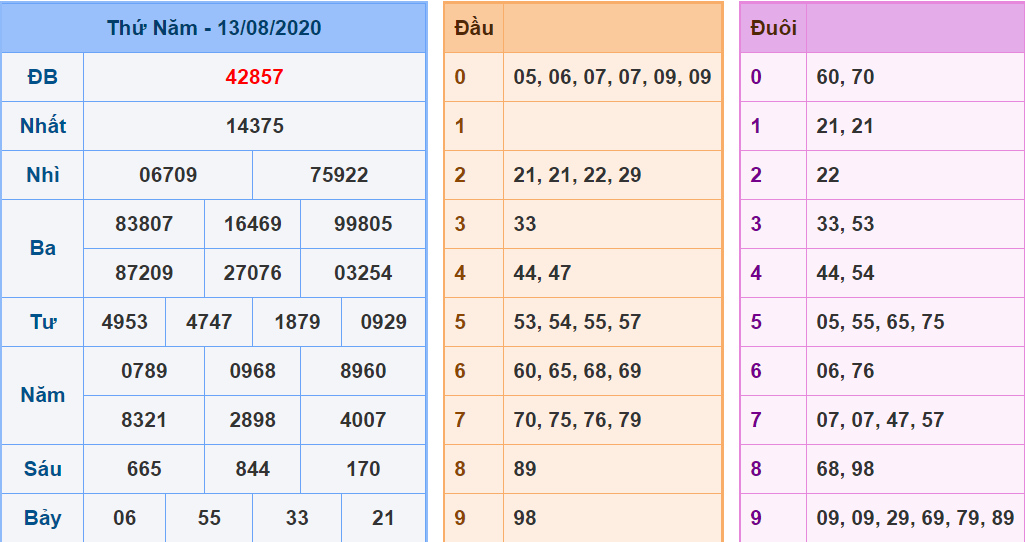Viewport: 1025px width, 542px height.
Task: Select first prize number 14375
Action: [x=254, y=126]
